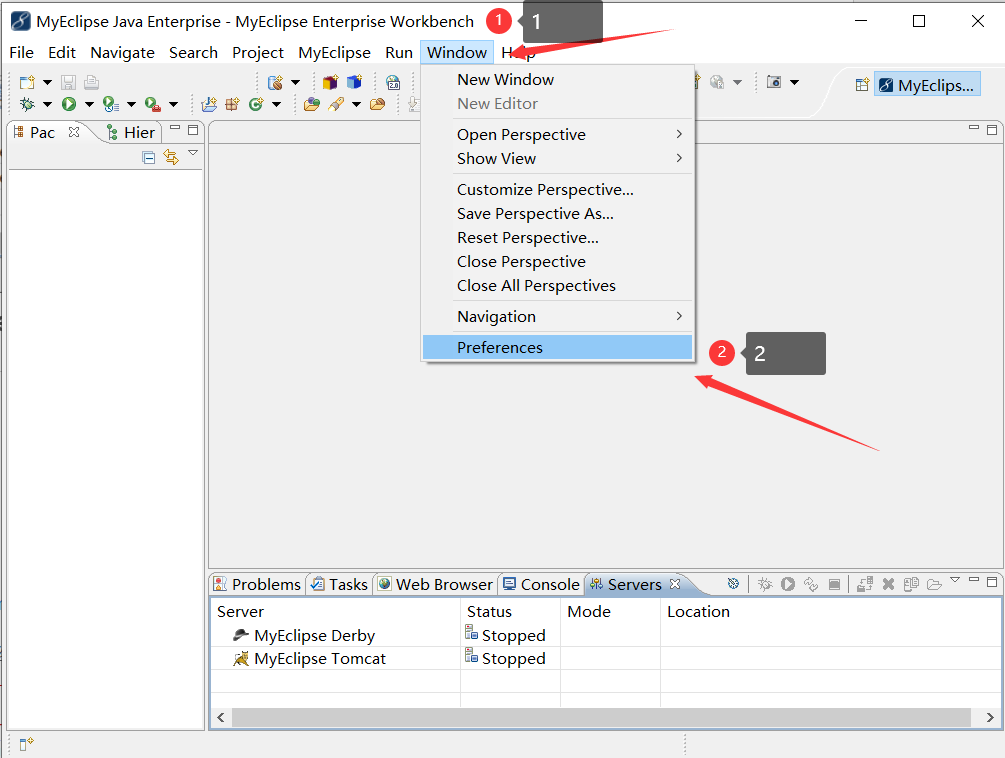Open the New wizard dropdown arrow
The image size is (1005, 758).
[x=47, y=82]
